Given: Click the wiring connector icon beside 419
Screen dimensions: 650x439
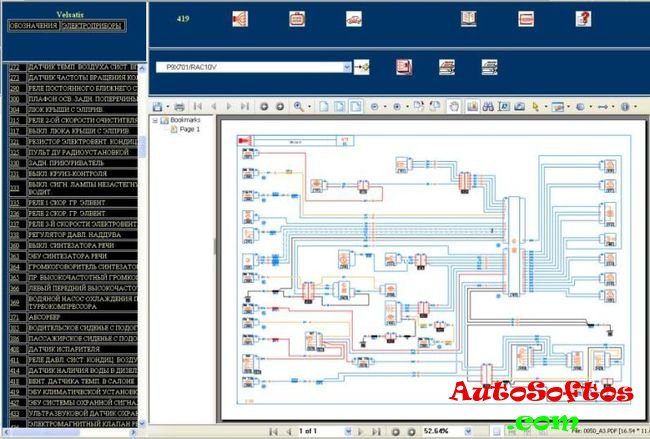Looking at the screenshot, I should [240, 18].
